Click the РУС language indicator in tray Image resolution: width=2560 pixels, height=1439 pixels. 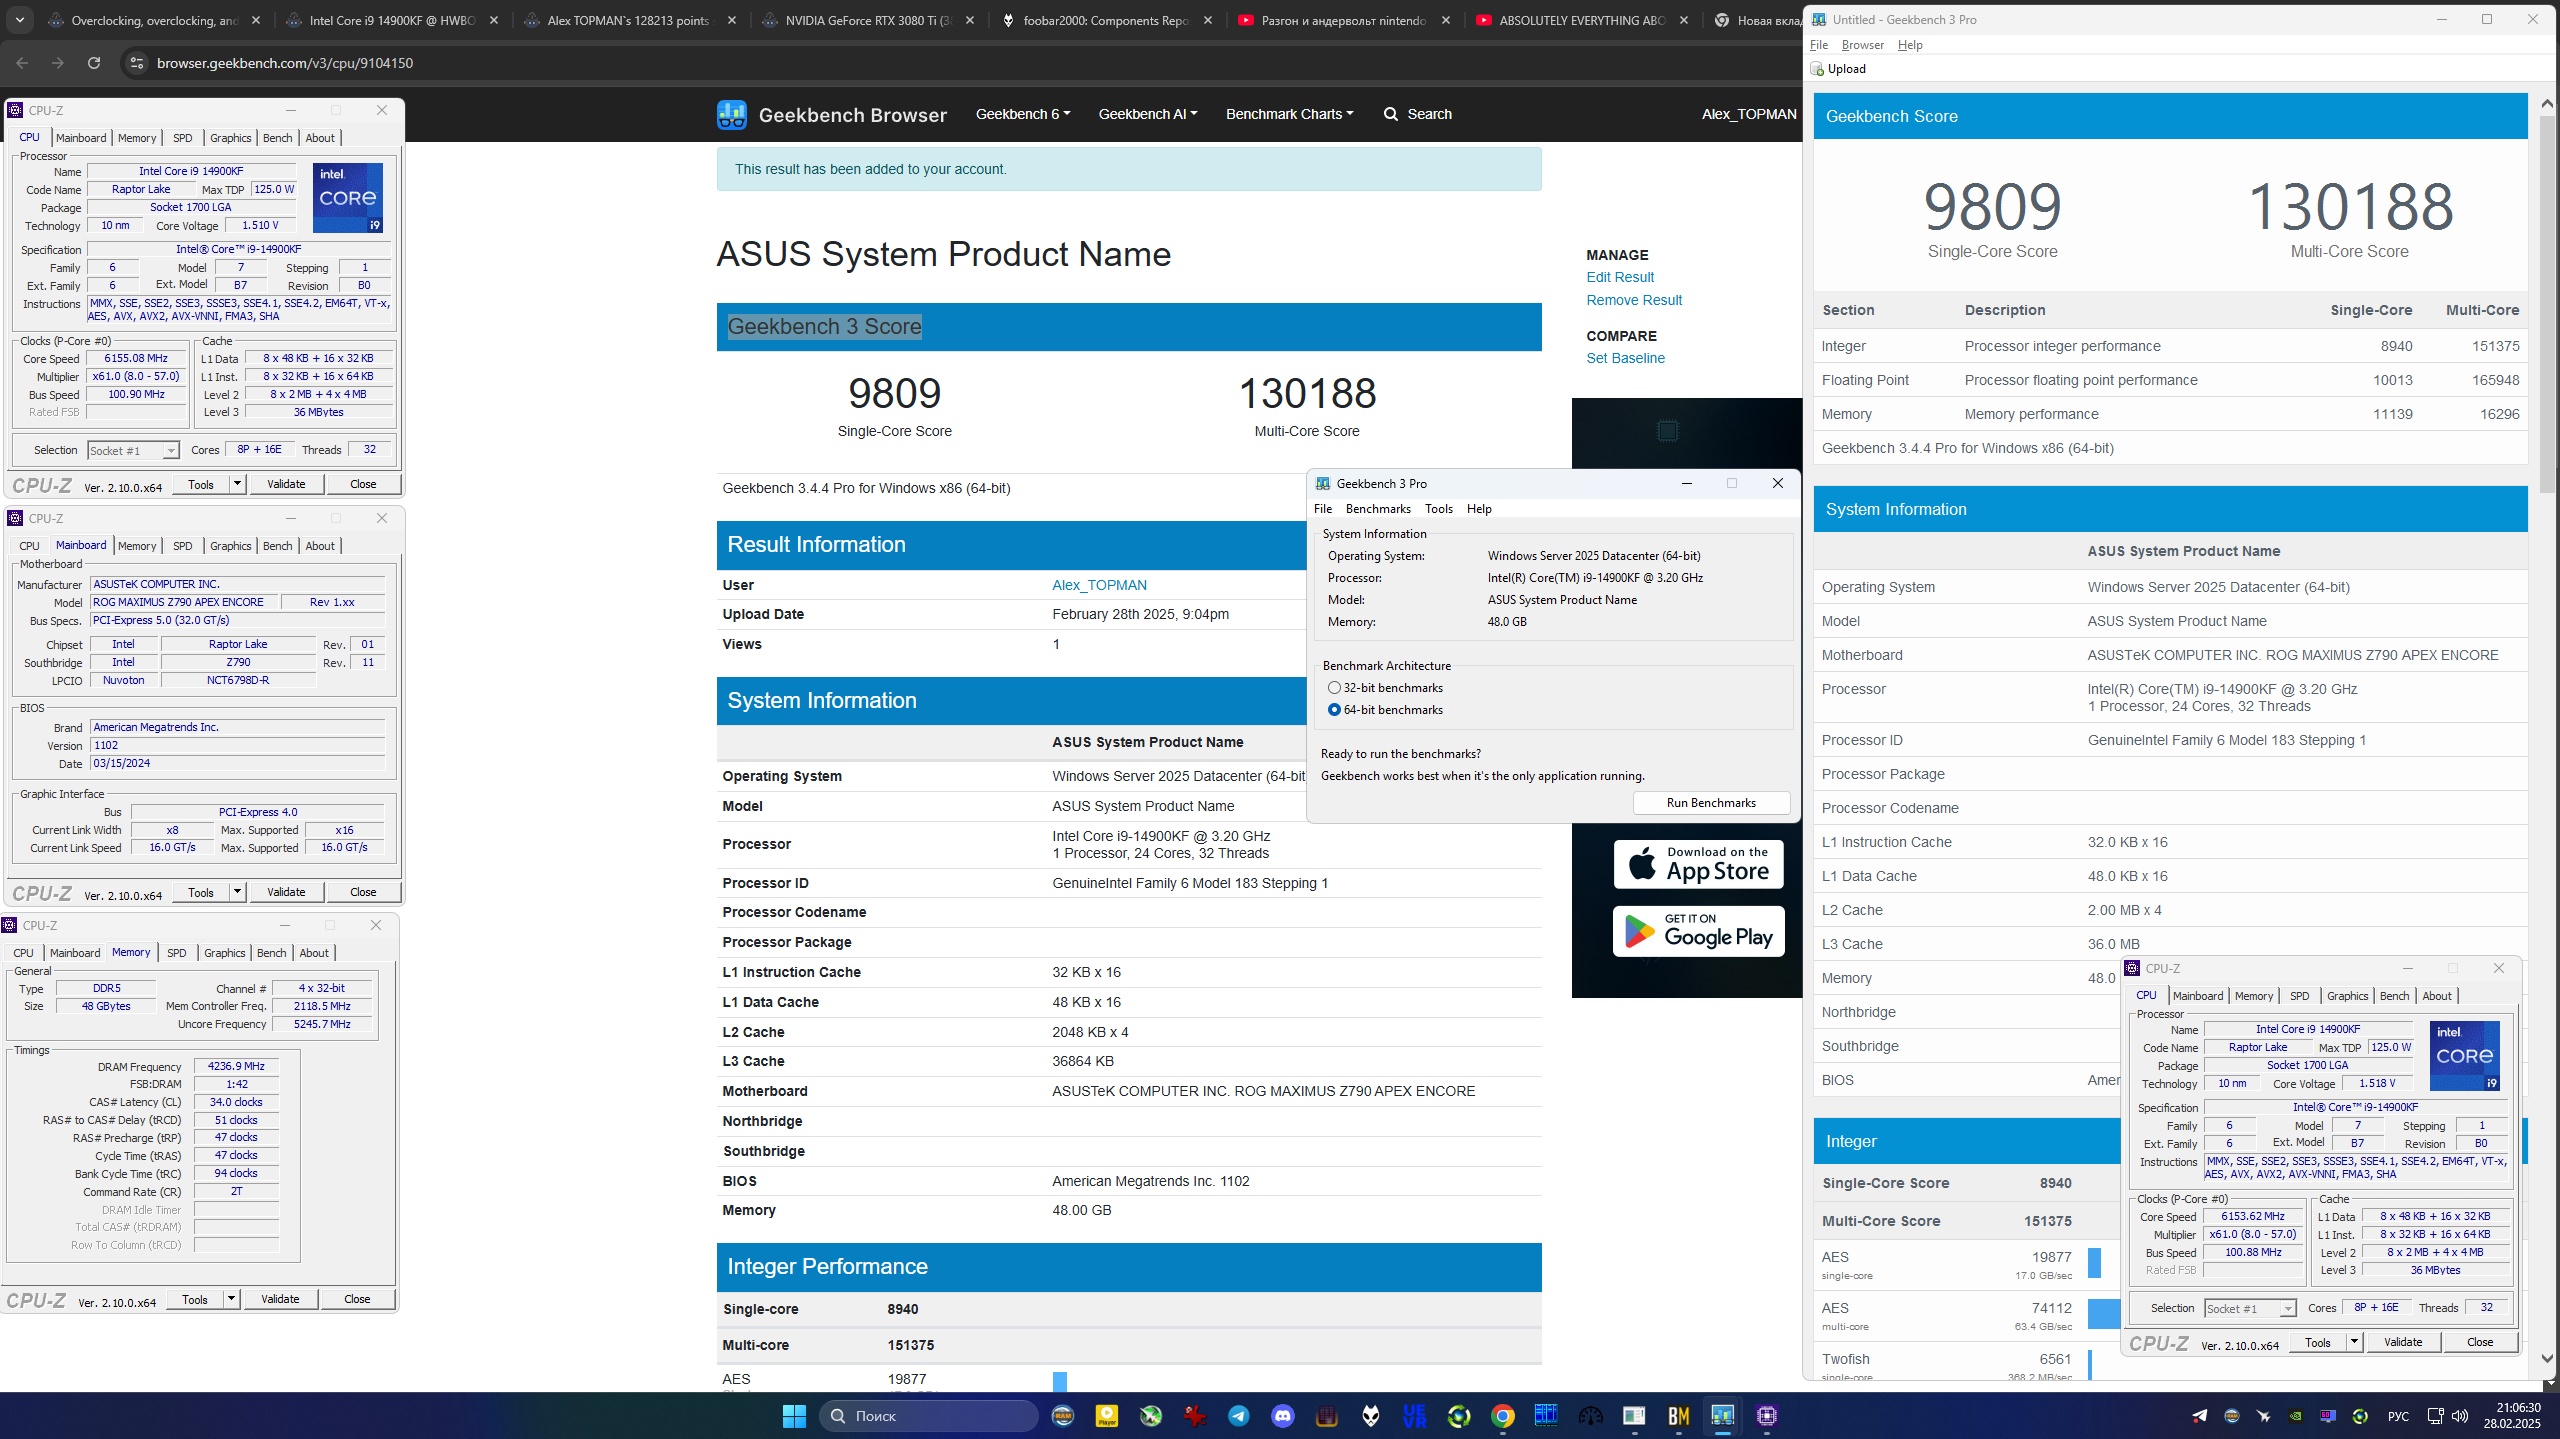[2397, 1416]
